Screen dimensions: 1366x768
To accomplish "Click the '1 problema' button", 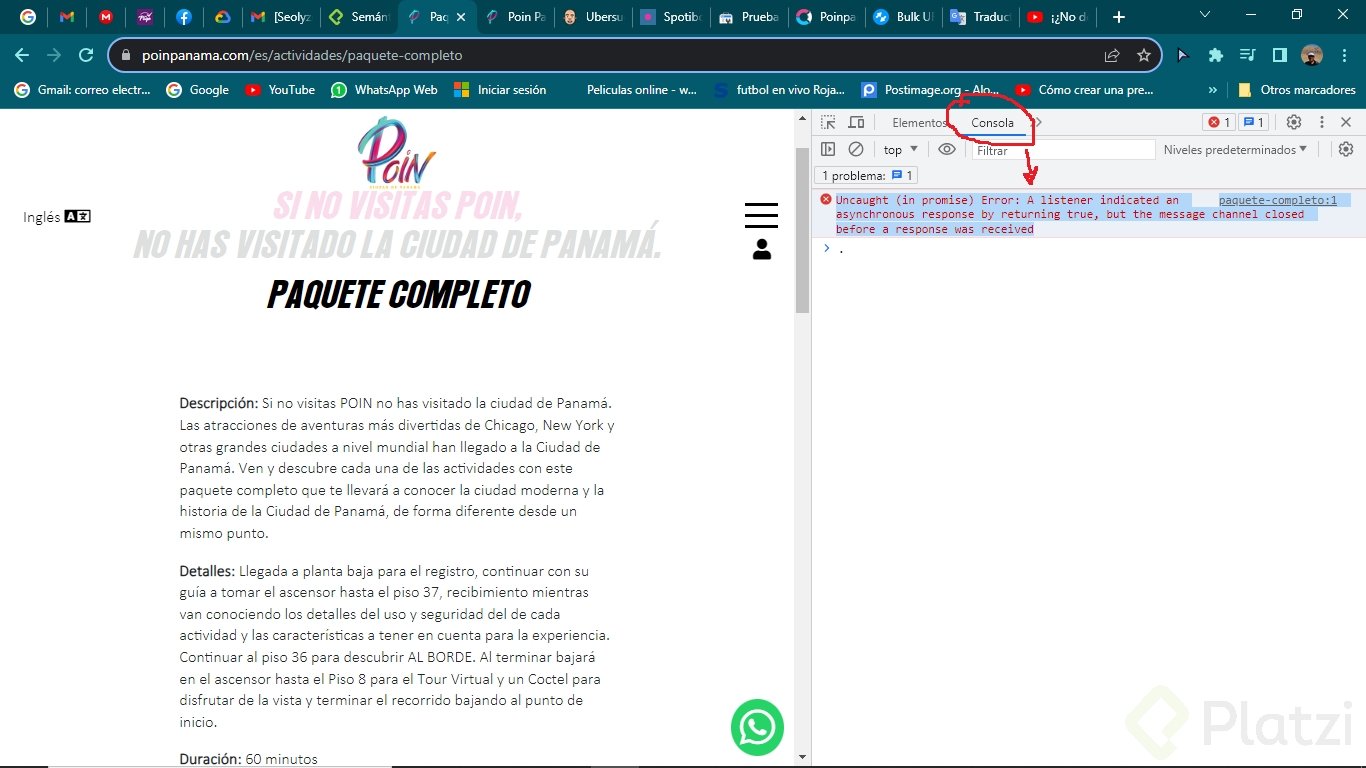I will coord(864,175).
